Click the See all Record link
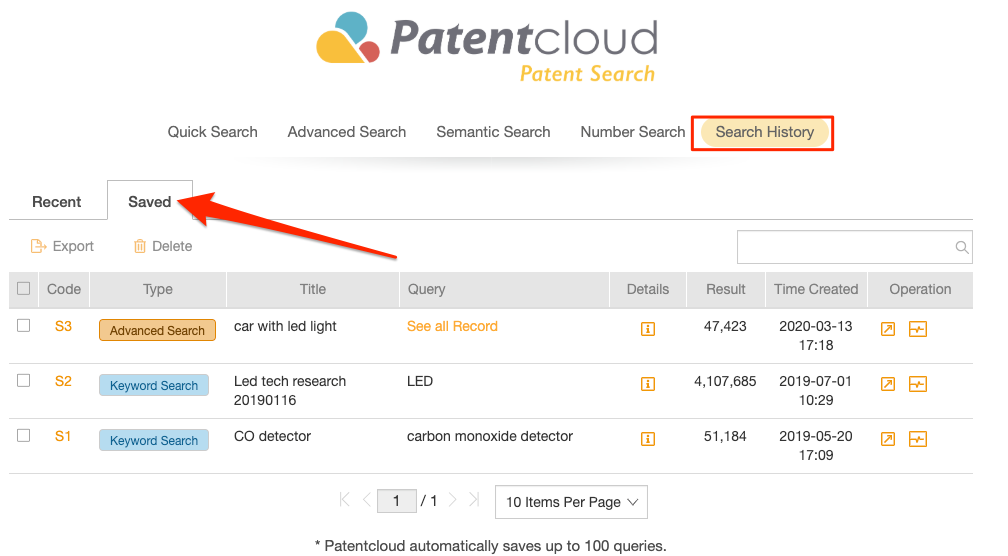Viewport: 1008px width, 556px height. (452, 326)
